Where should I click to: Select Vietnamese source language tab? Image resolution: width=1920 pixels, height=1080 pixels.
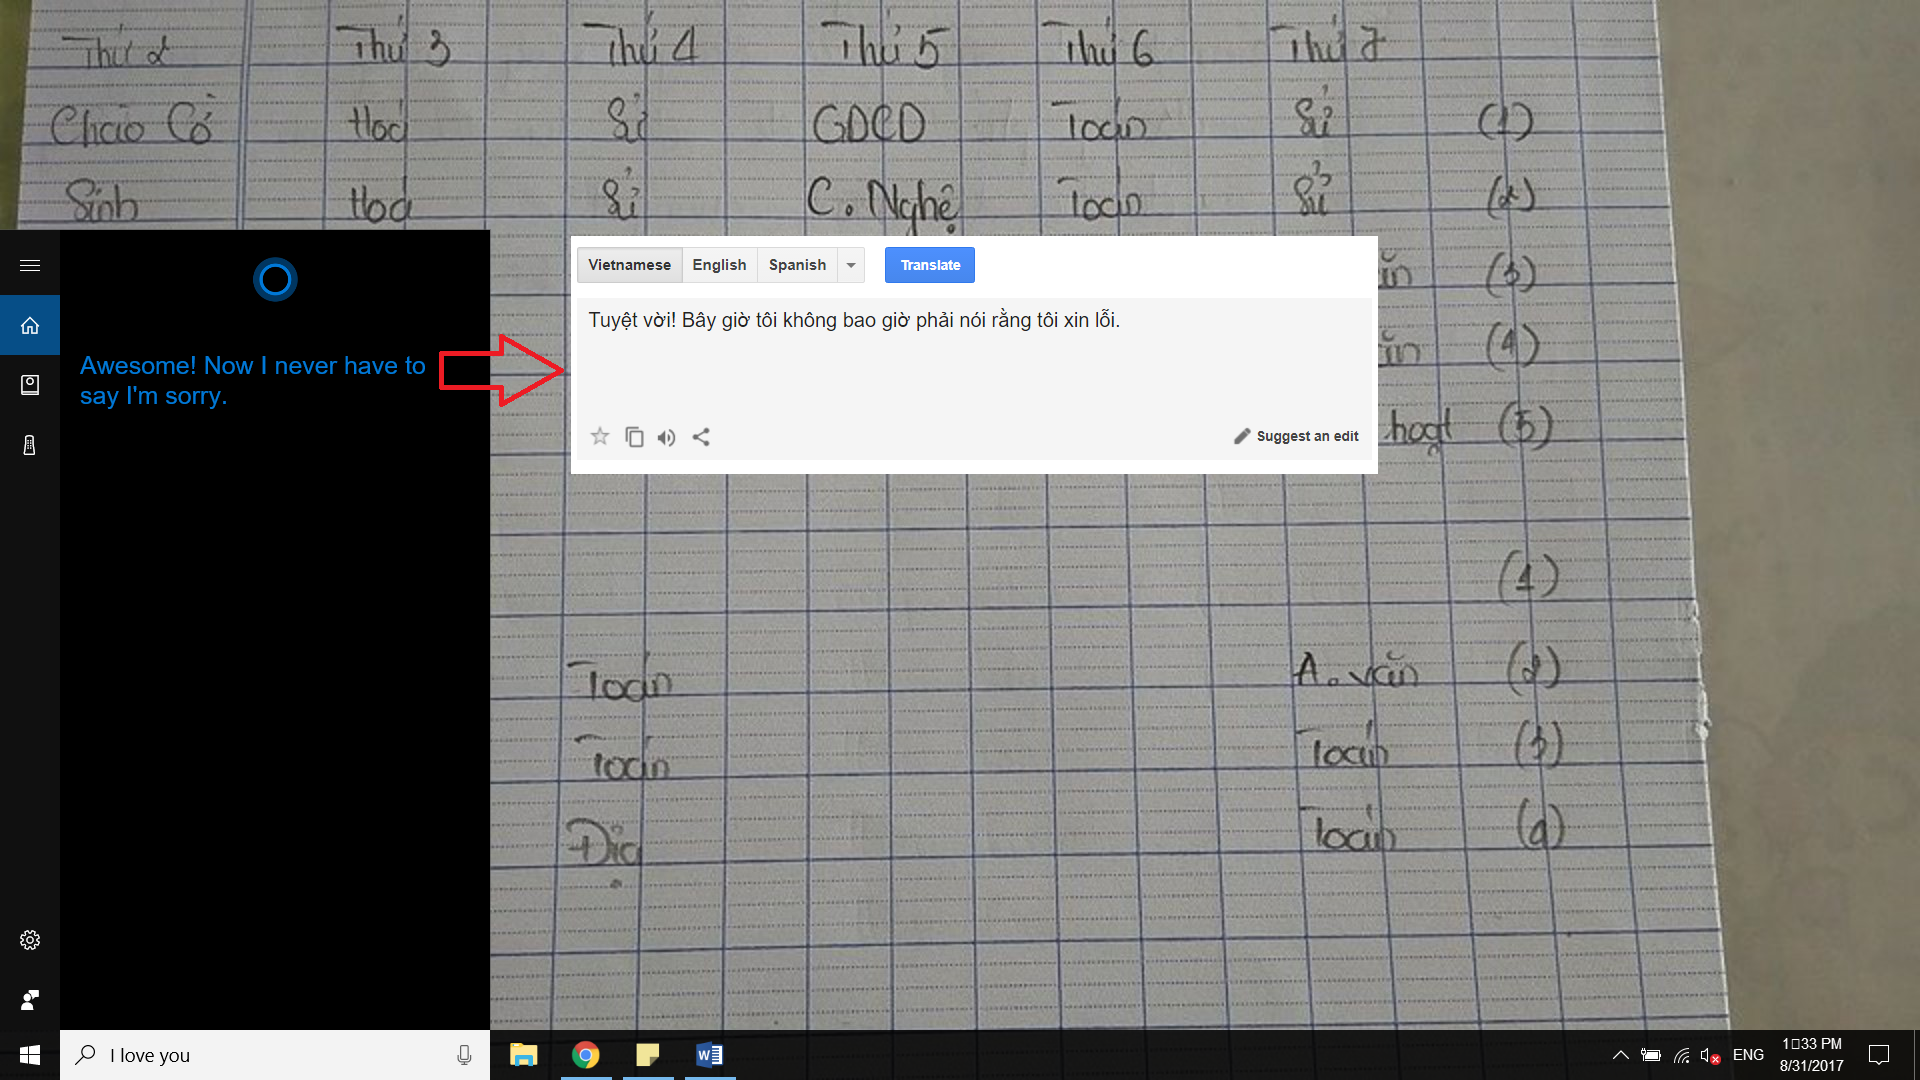(629, 265)
